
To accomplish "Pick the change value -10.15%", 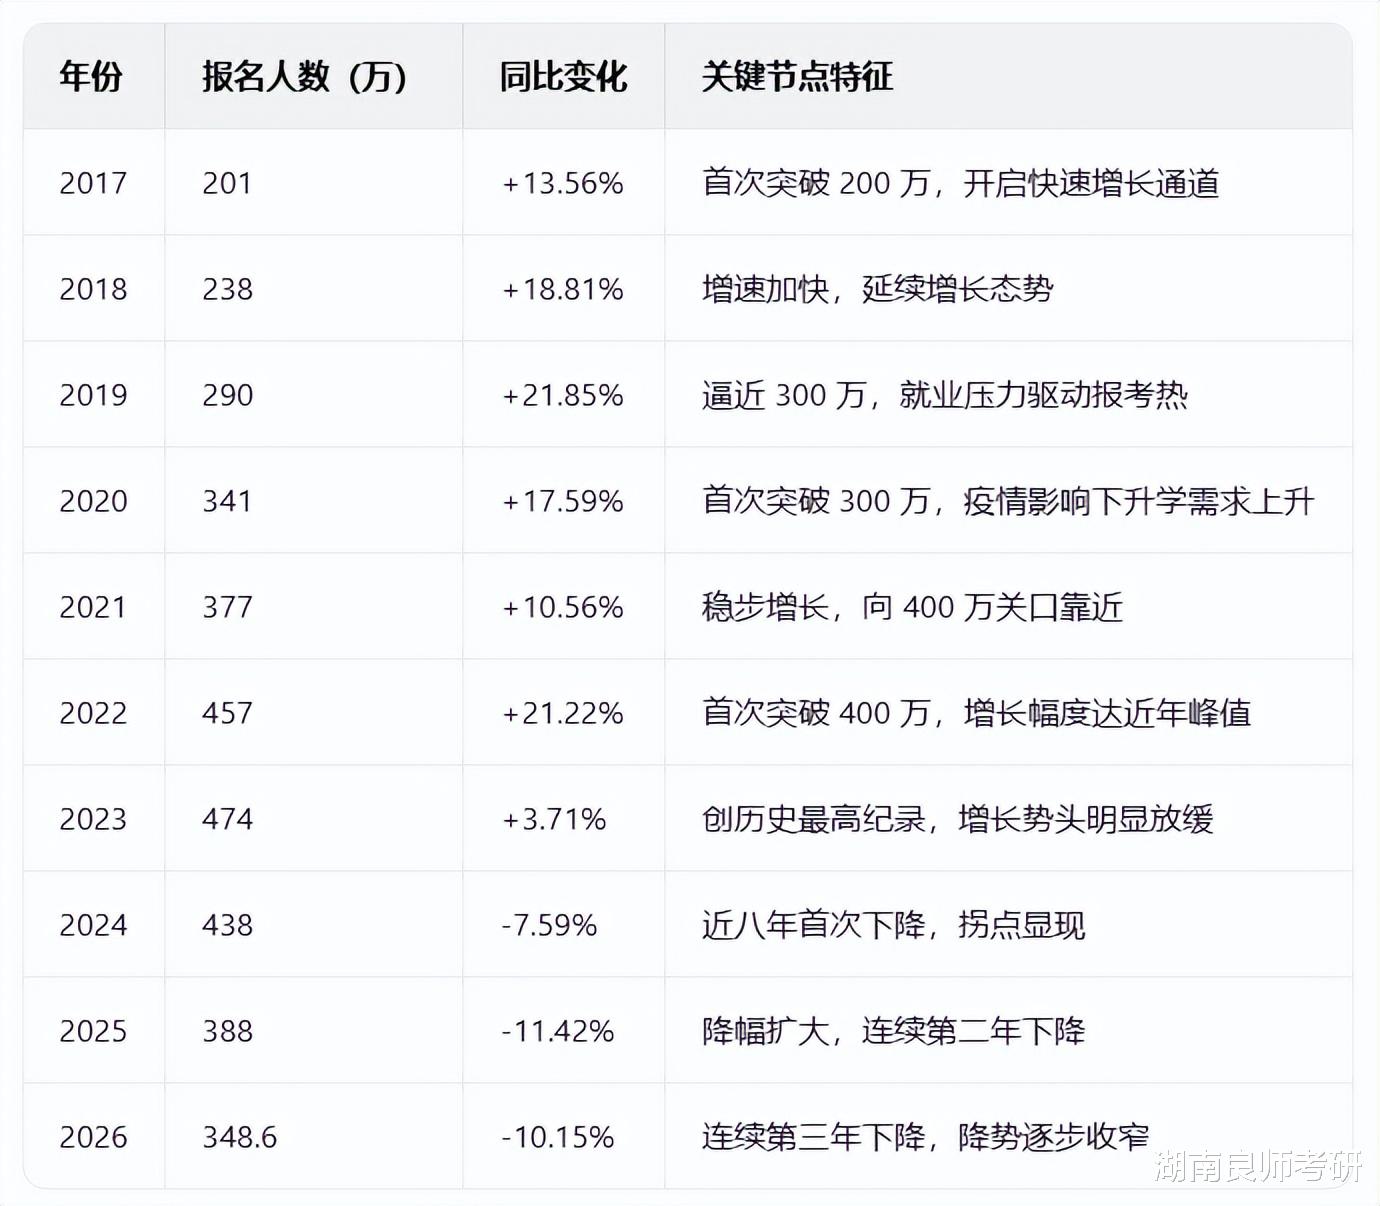I will [558, 1137].
